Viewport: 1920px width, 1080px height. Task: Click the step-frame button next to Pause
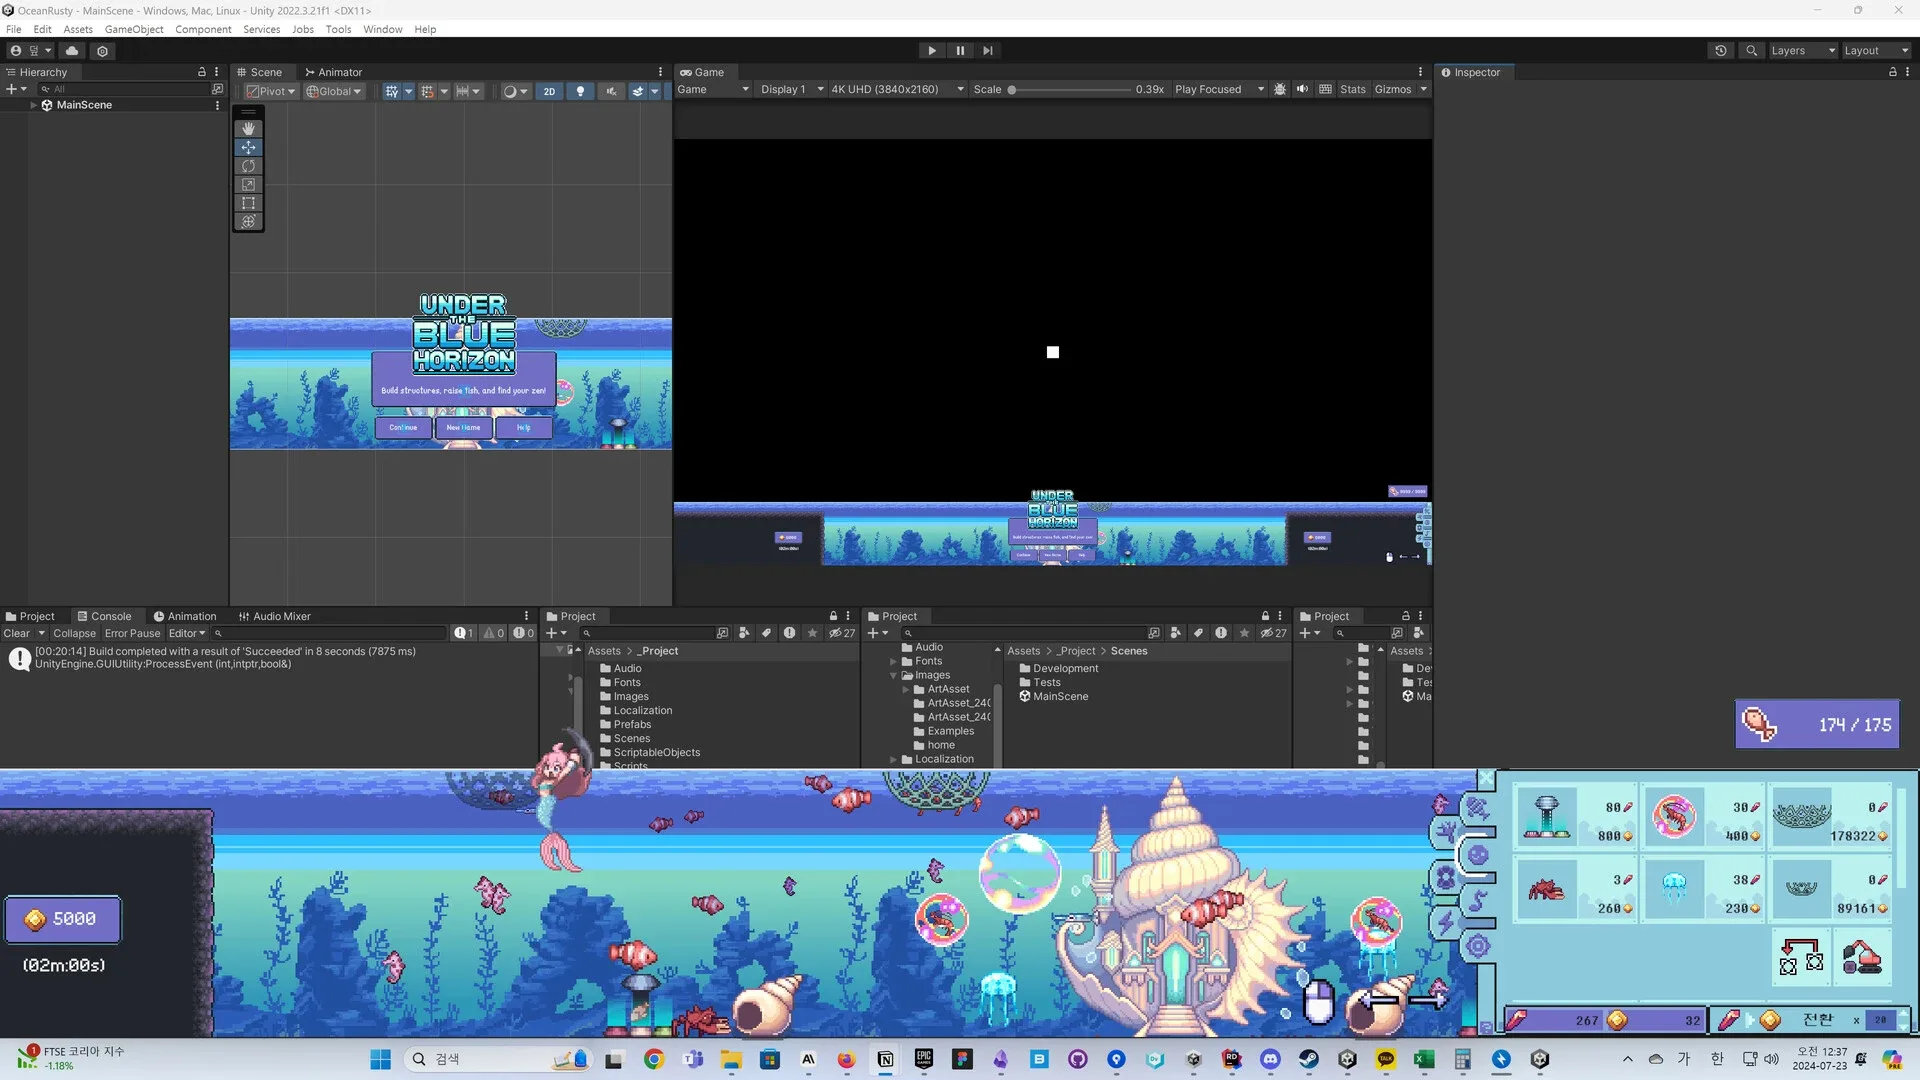988,50
